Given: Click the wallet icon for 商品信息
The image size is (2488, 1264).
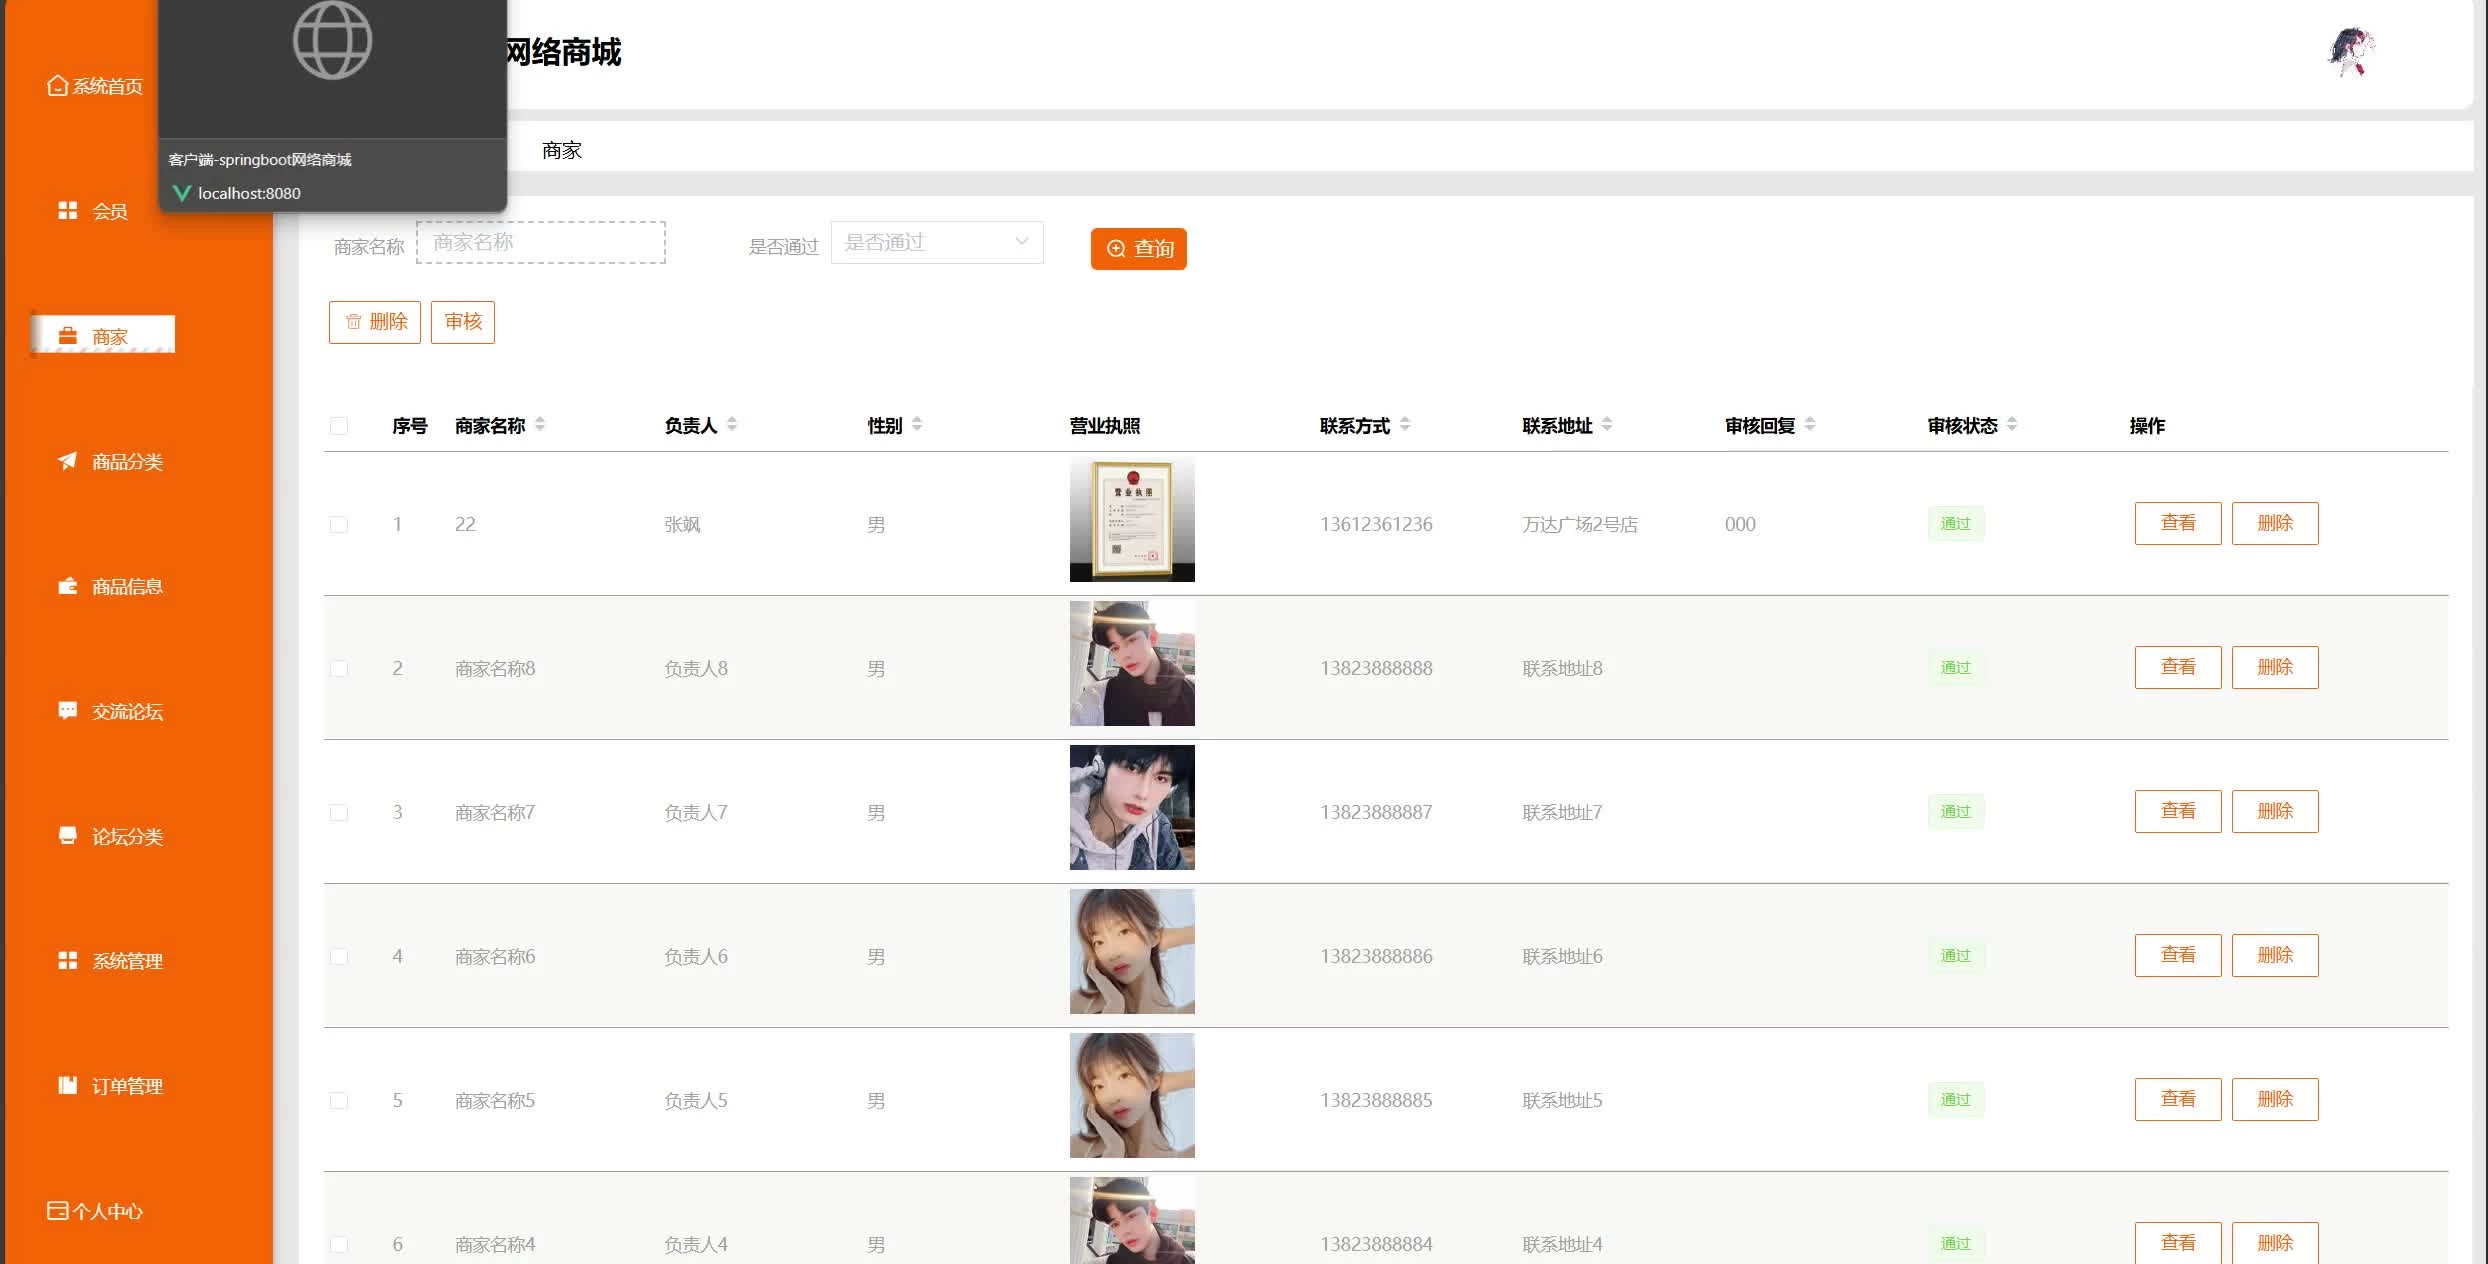Looking at the screenshot, I should tap(67, 586).
